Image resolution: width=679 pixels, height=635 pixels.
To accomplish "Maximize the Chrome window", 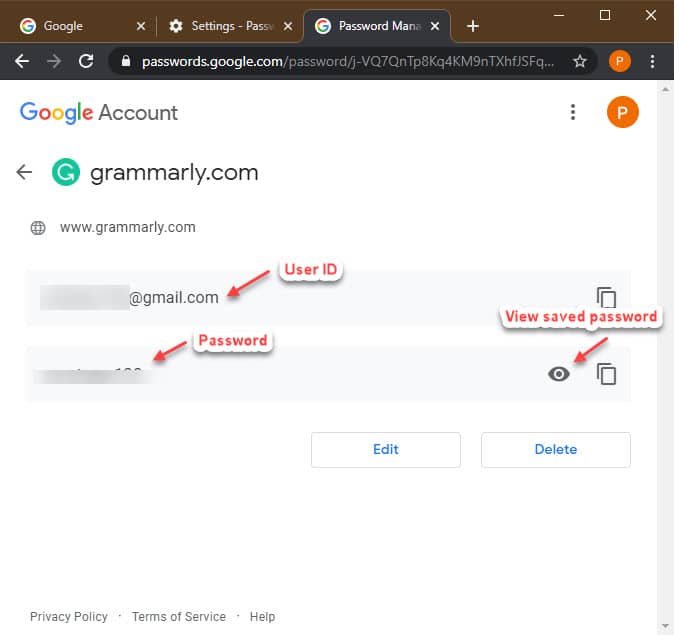I will (605, 15).
